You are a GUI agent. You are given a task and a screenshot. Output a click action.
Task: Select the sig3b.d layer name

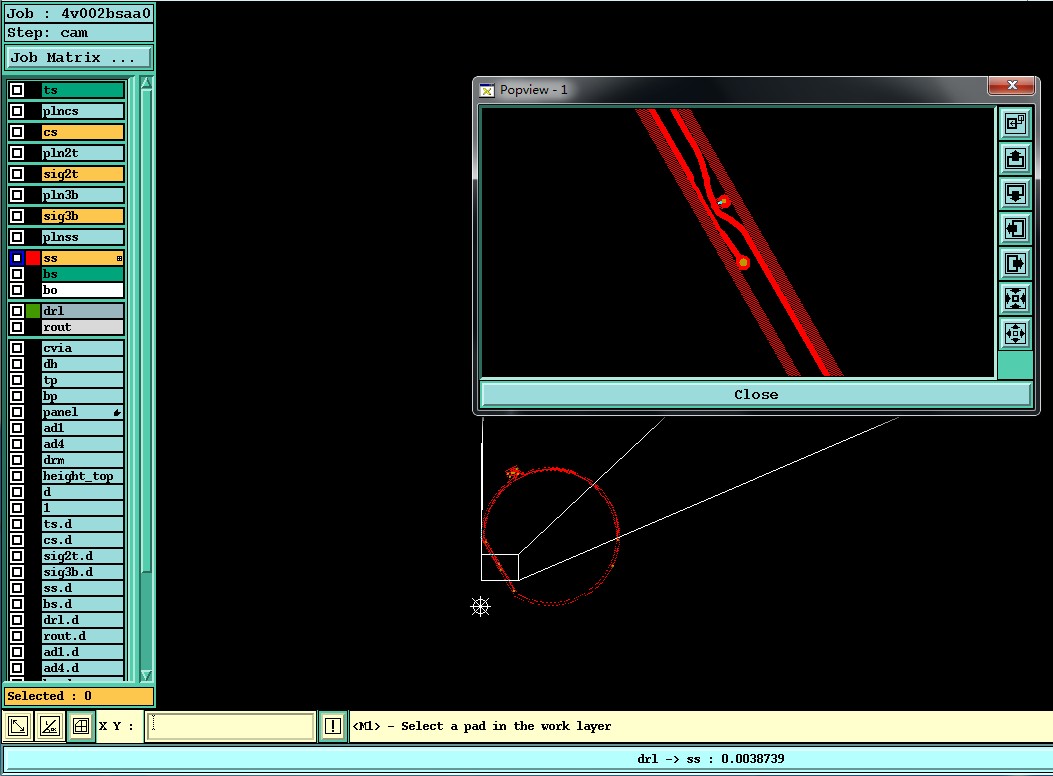(83, 572)
